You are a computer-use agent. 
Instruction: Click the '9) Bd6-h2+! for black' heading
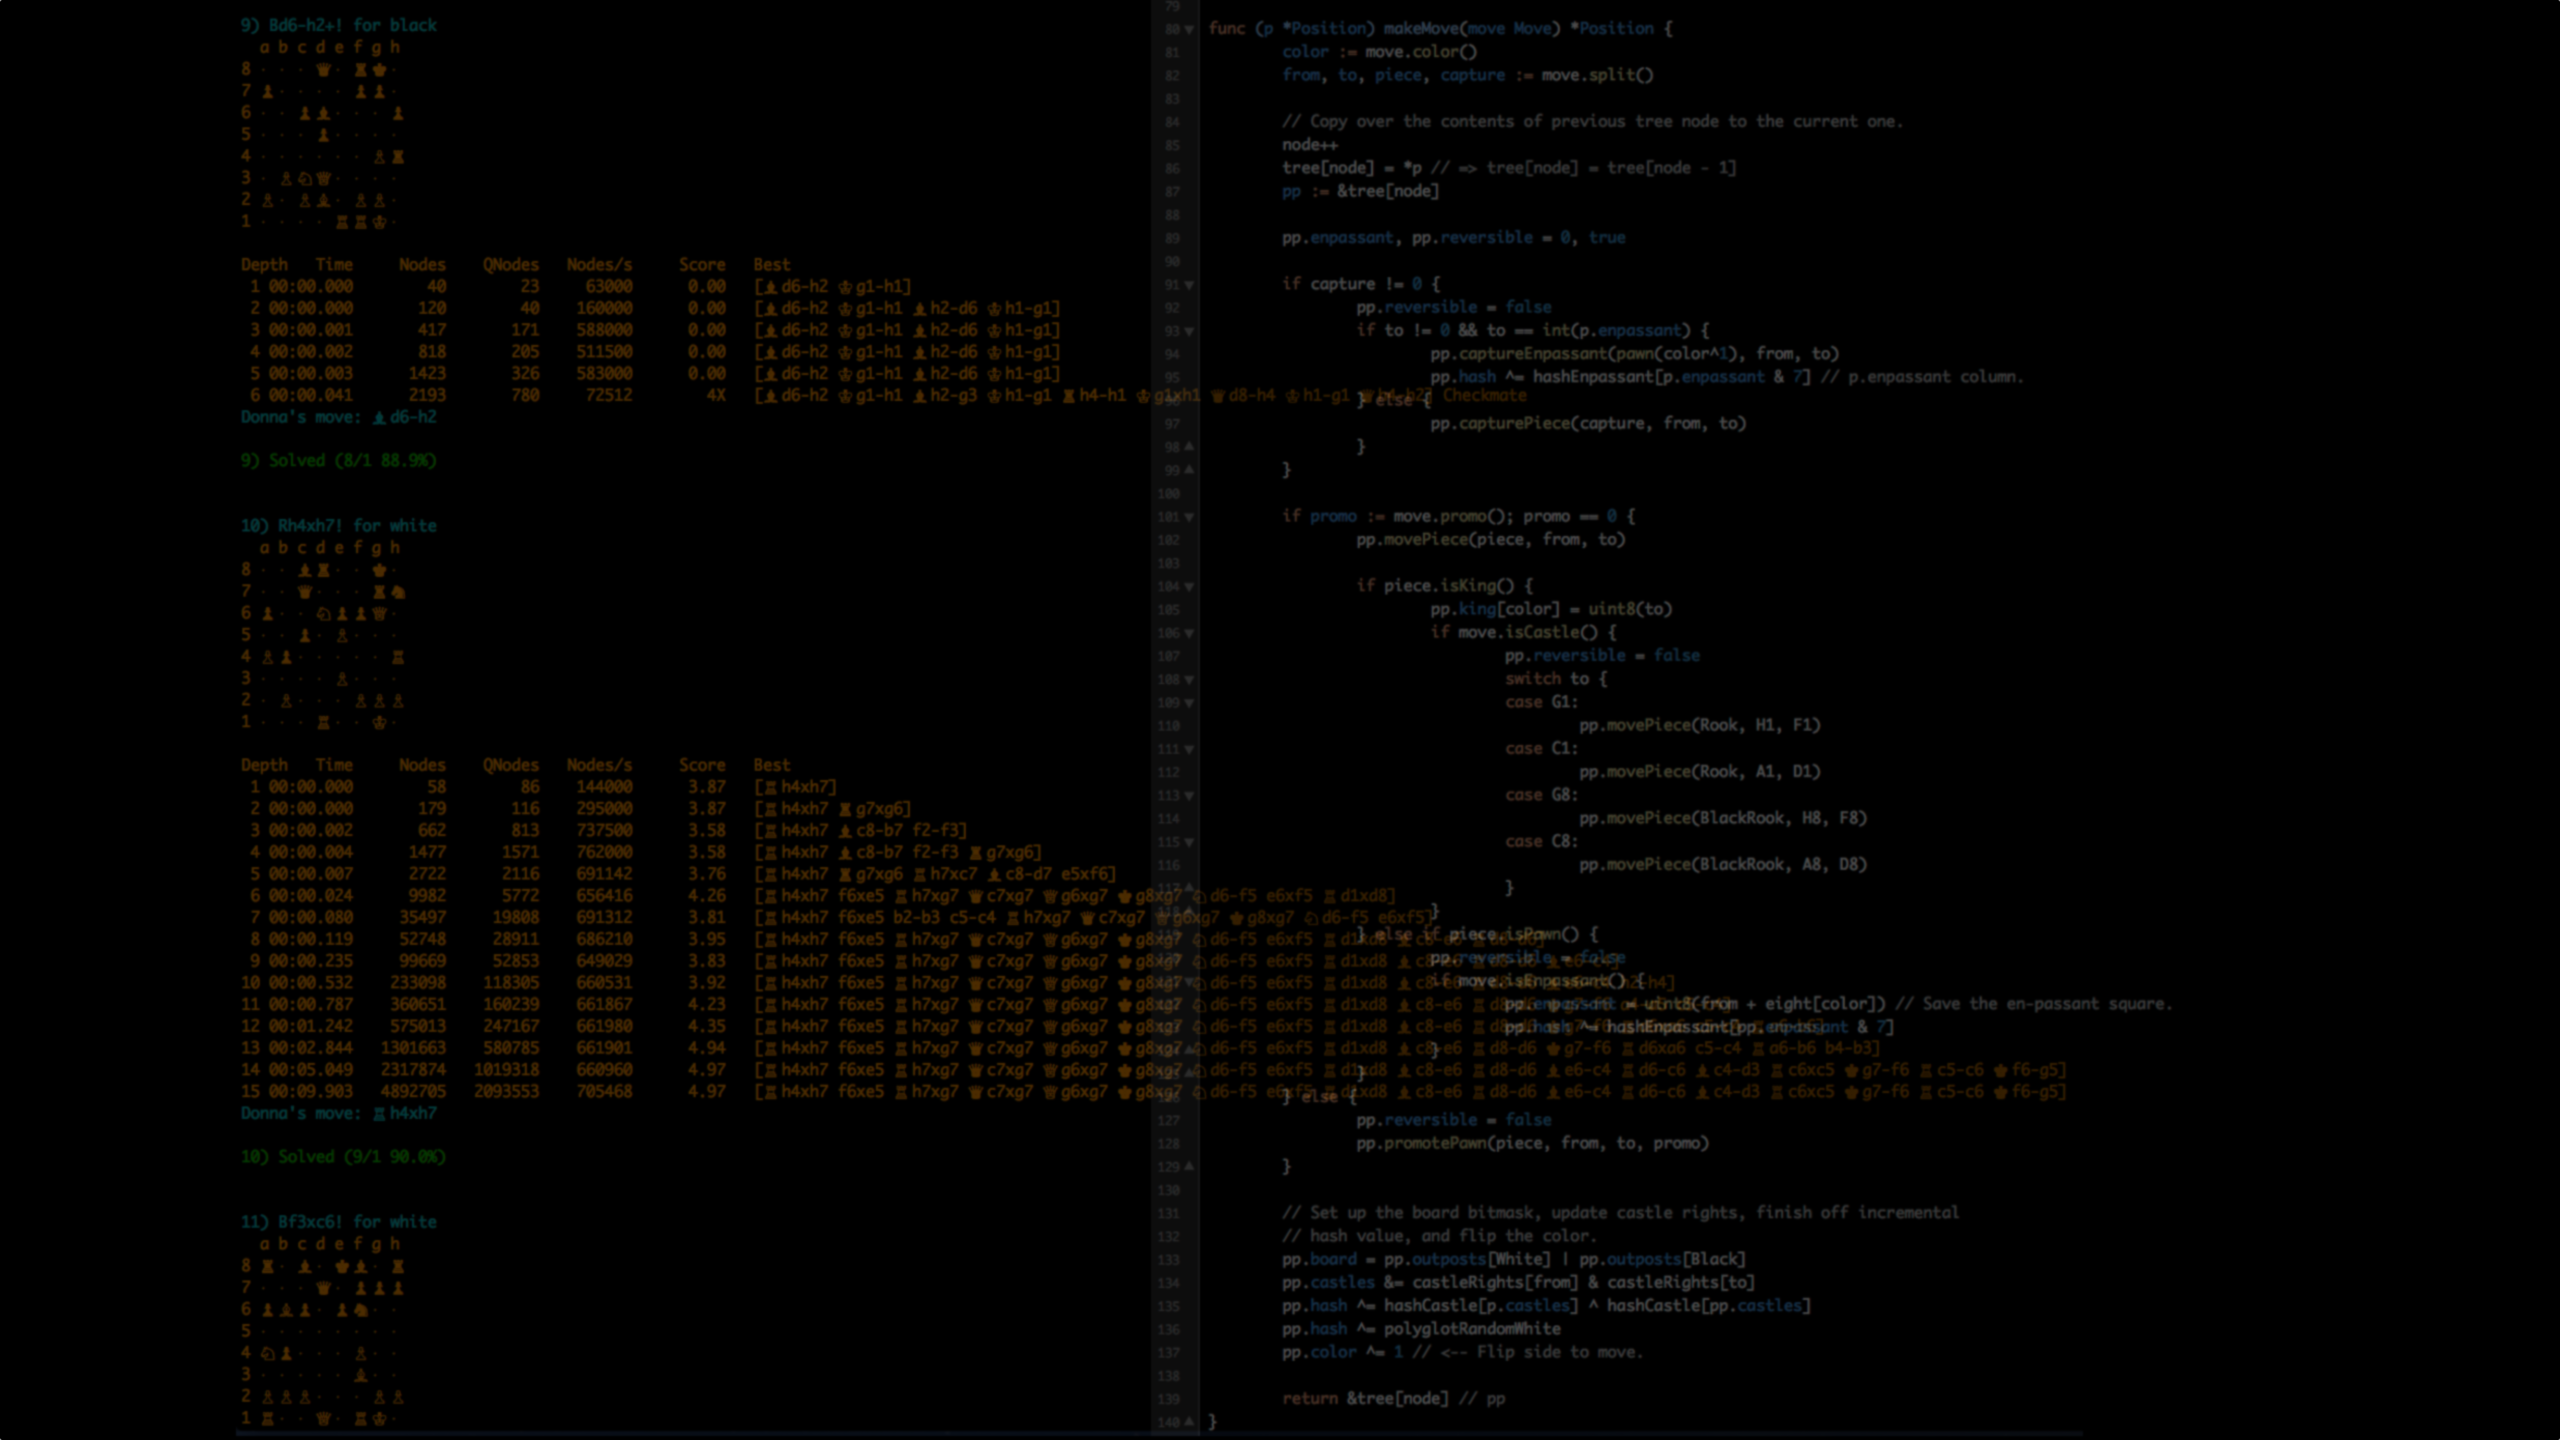339,25
